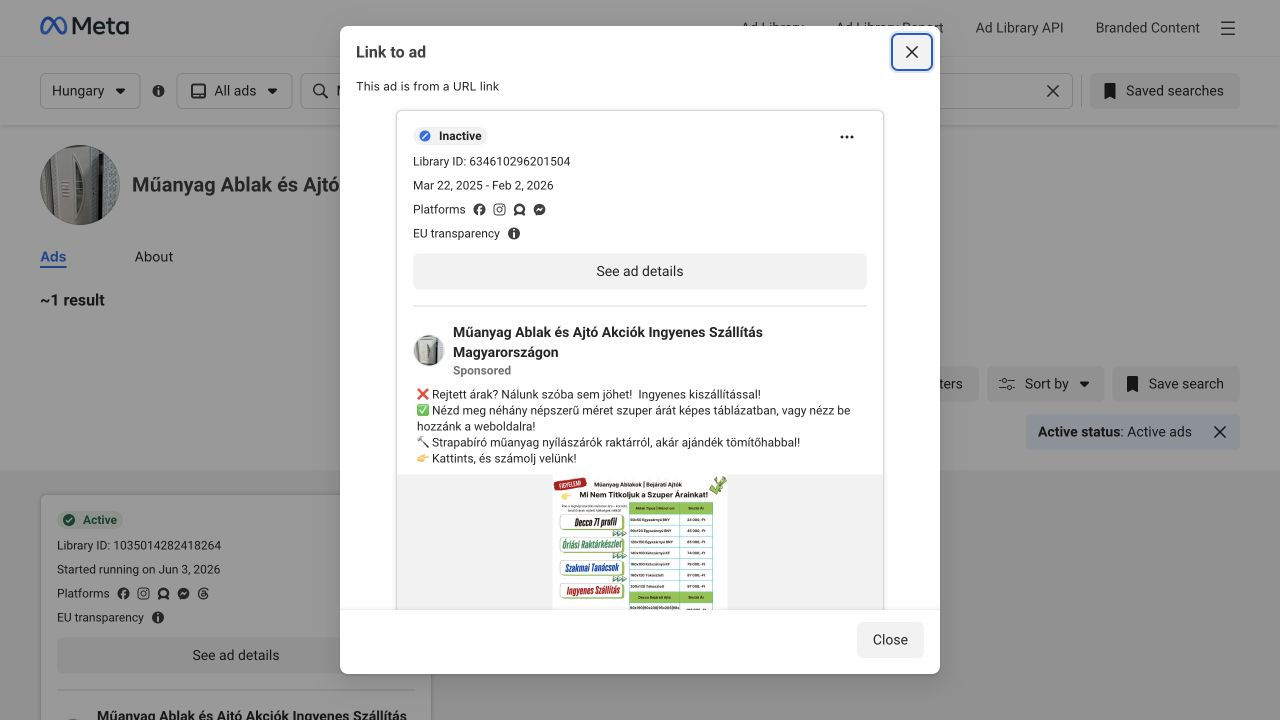Click the Close button in the dialog footer

[890, 640]
